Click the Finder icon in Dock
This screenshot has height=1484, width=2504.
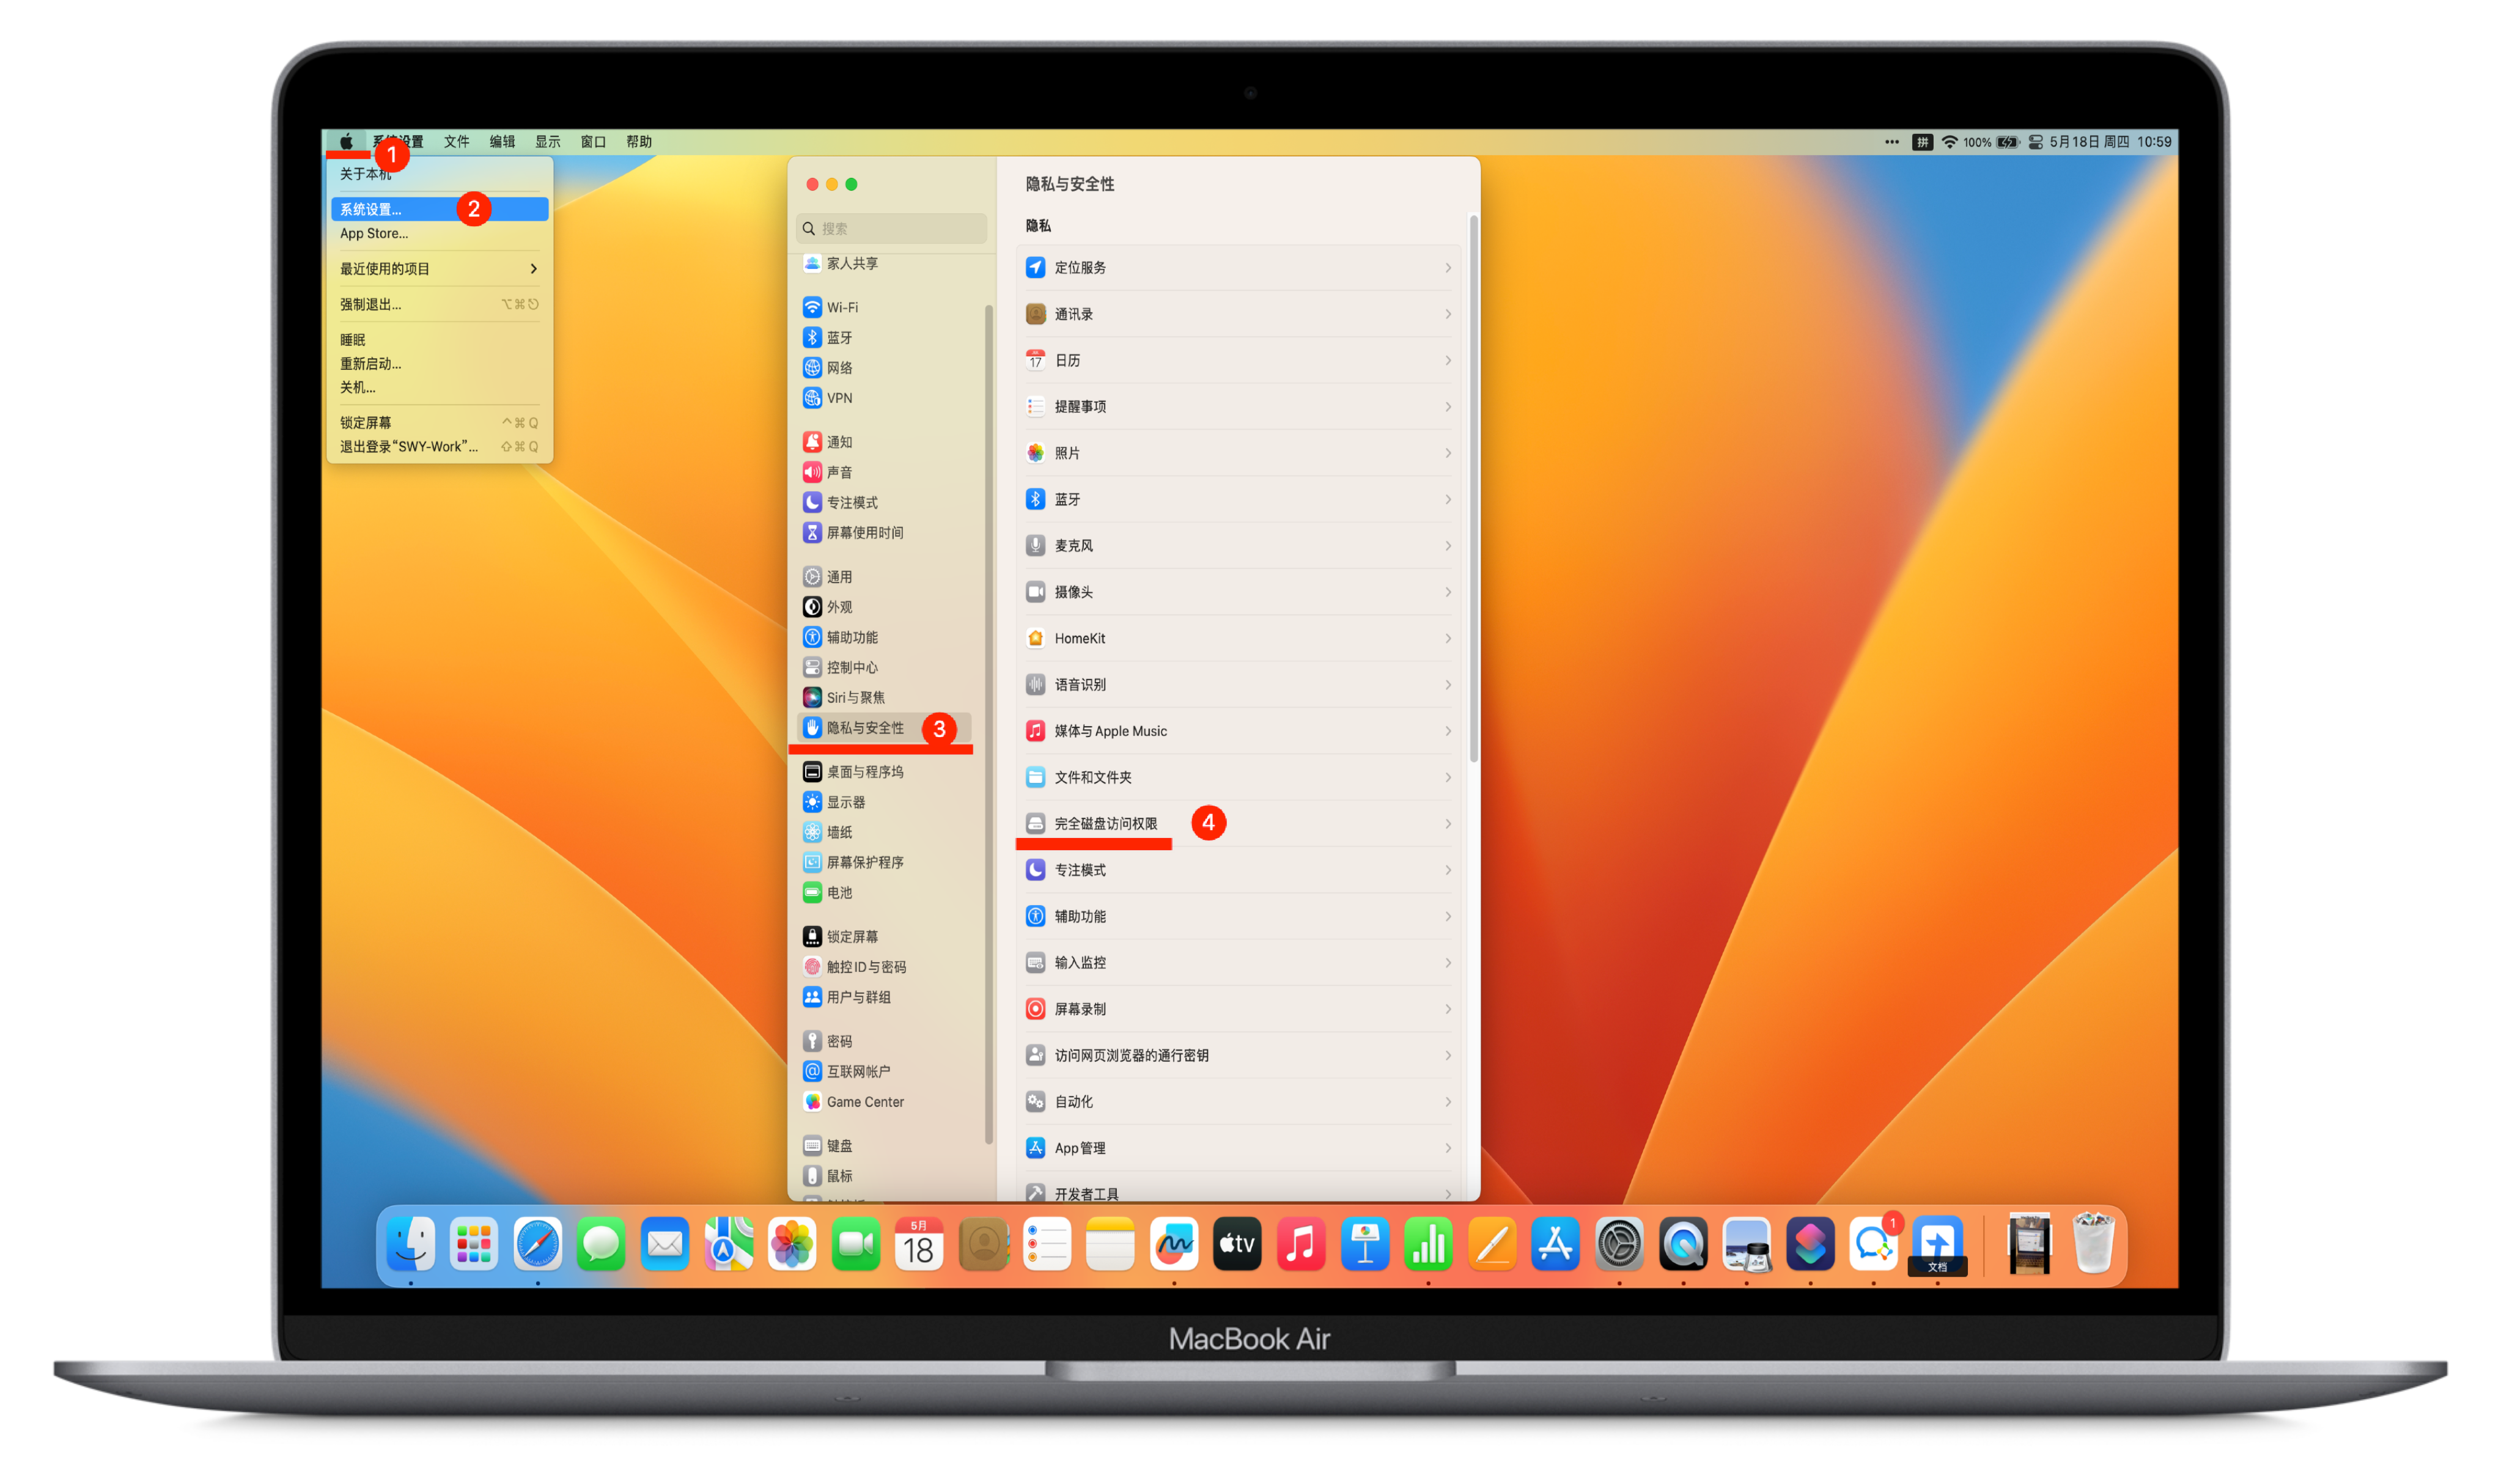pyautogui.click(x=411, y=1244)
